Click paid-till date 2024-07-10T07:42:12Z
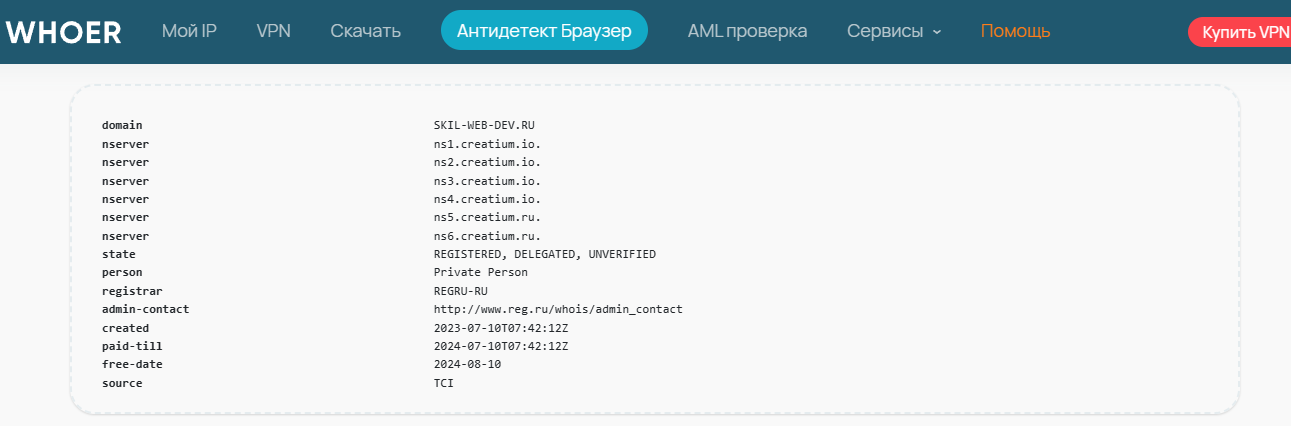This screenshot has width=1291, height=426. tap(501, 346)
